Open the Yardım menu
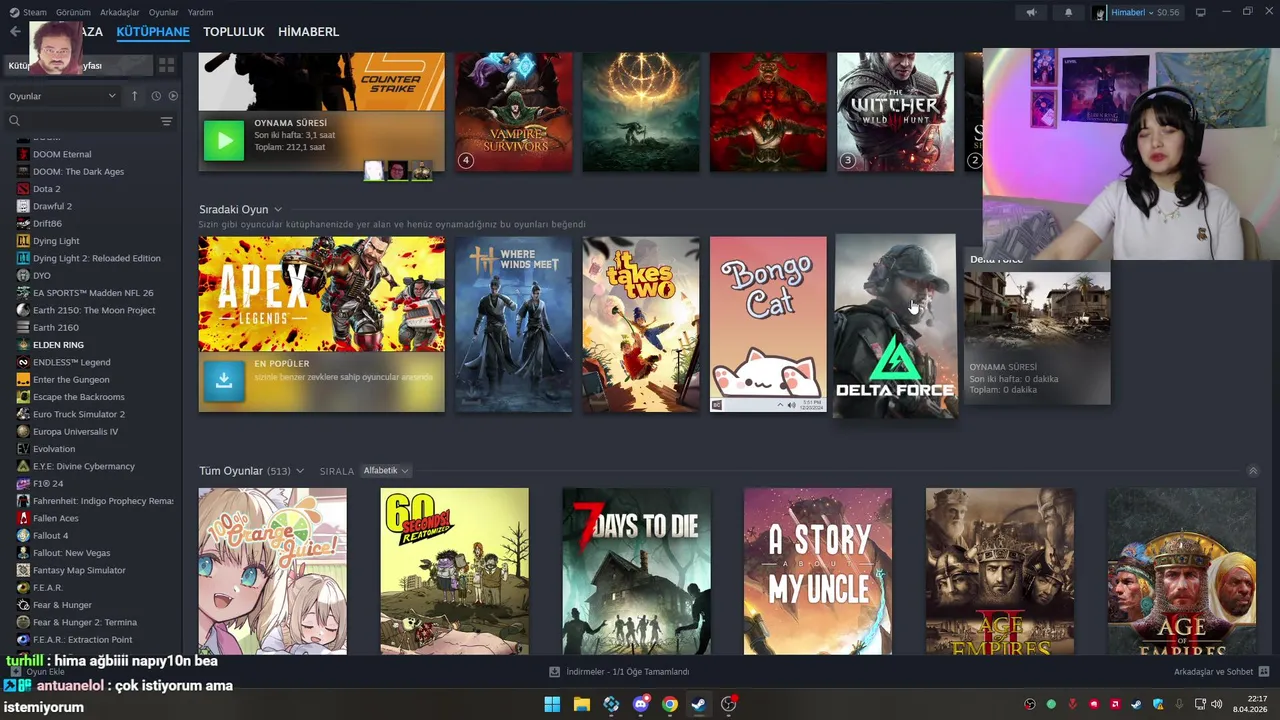This screenshot has width=1280, height=720. 200,12
